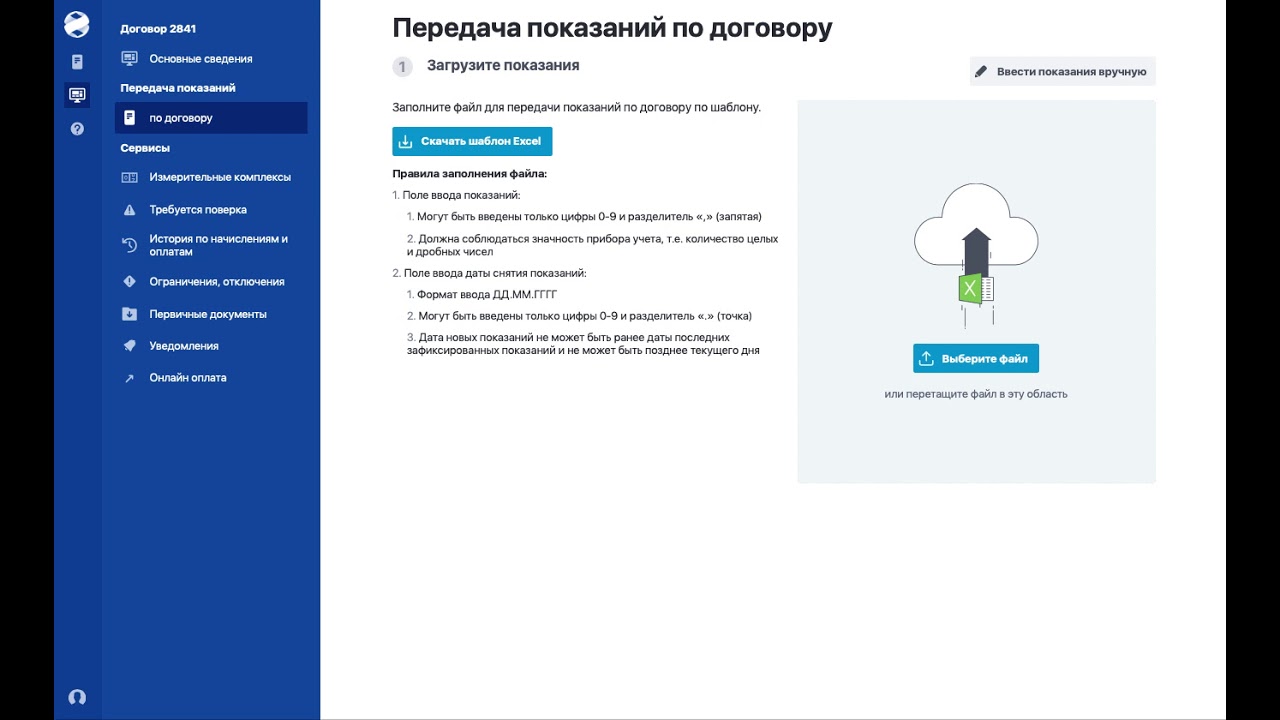Viewport: 1280px width, 720px height.
Task: Click the Уведомления icon
Action: click(129, 346)
